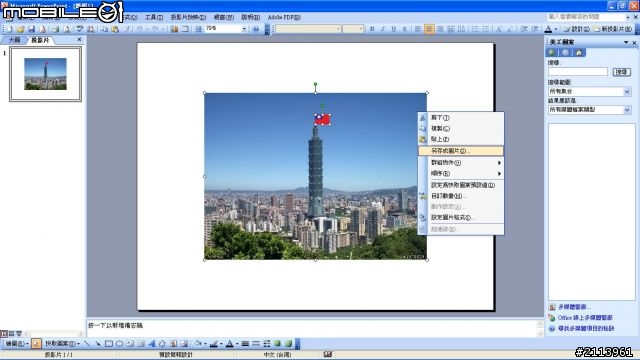Open the Adobe PDF menu

click(x=284, y=17)
